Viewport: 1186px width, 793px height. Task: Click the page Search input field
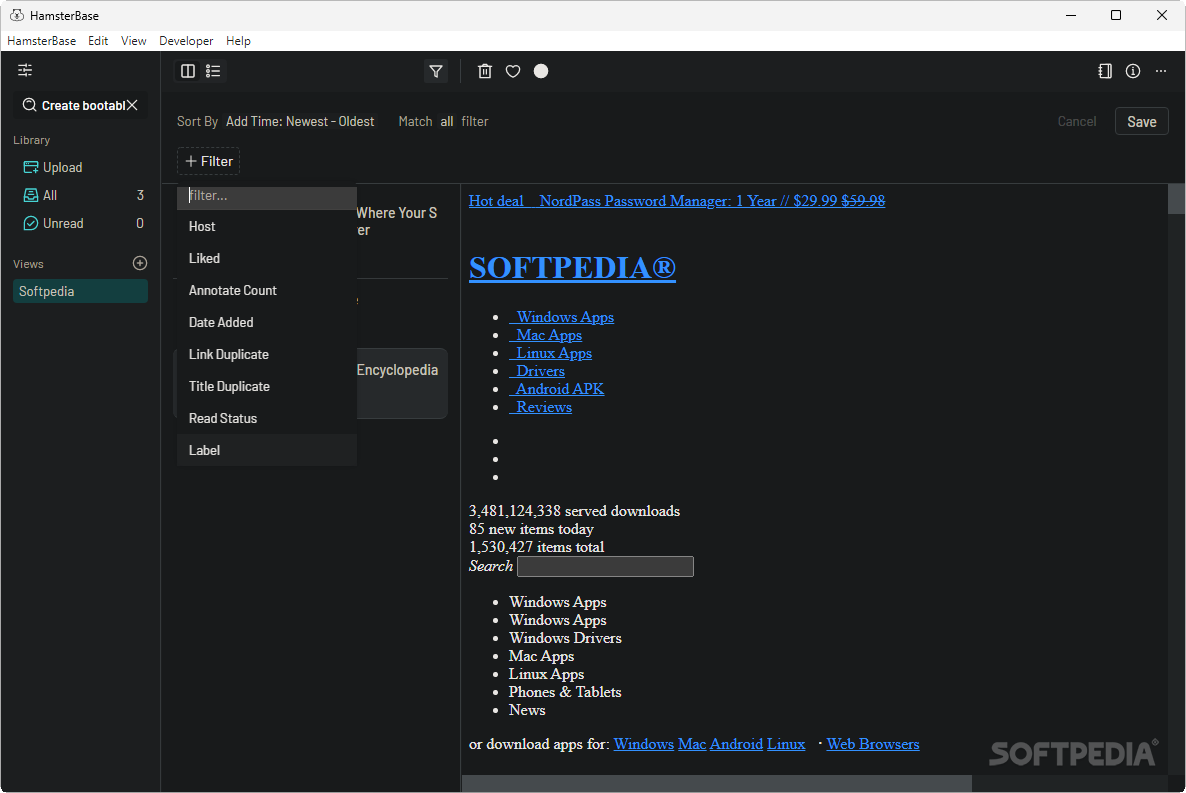pos(605,566)
